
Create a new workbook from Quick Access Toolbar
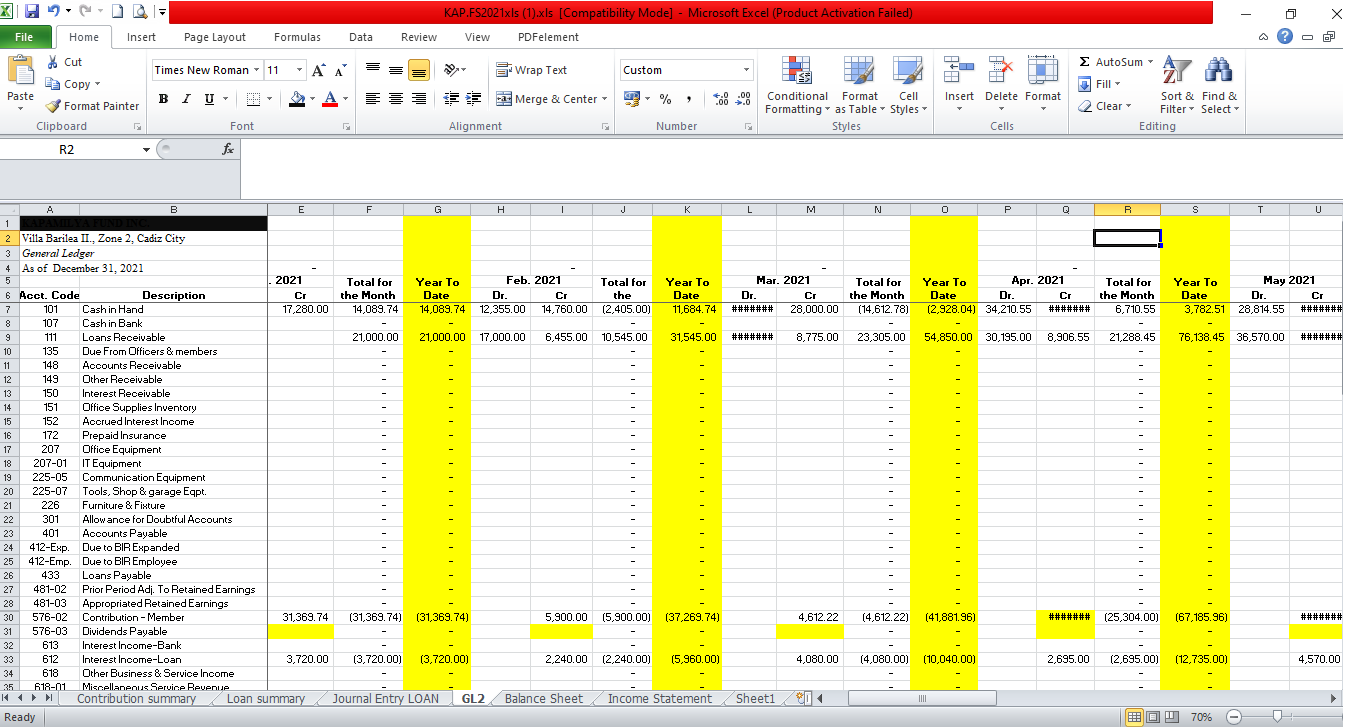[118, 13]
